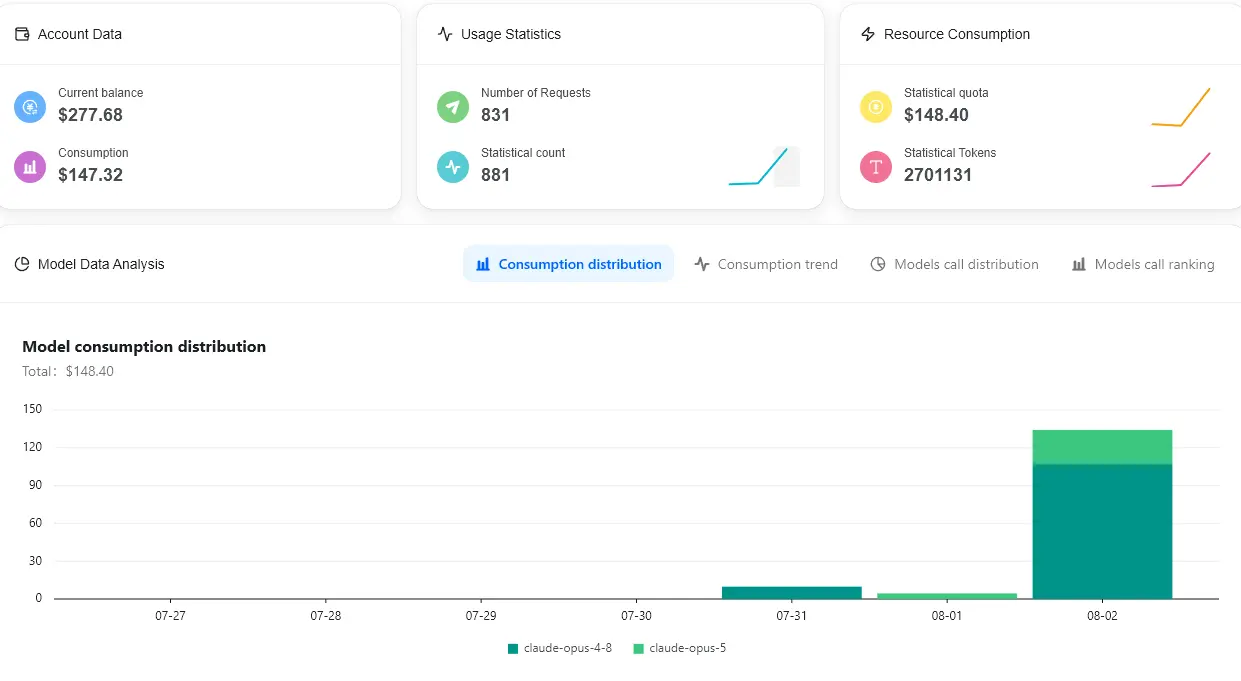Open the Models call distribution tab
The width and height of the screenshot is (1241, 681).
pyautogui.click(x=954, y=264)
